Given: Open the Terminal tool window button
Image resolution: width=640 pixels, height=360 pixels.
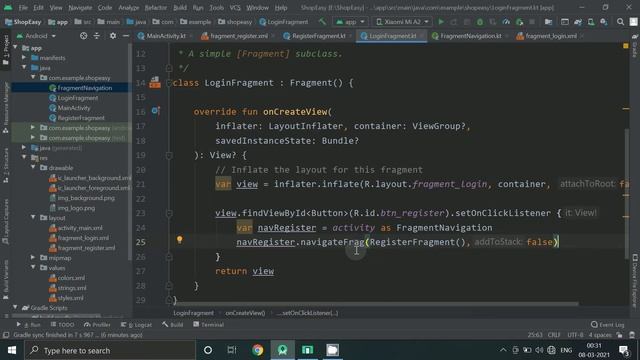Looking at the screenshot, I should click(x=208, y=324).
